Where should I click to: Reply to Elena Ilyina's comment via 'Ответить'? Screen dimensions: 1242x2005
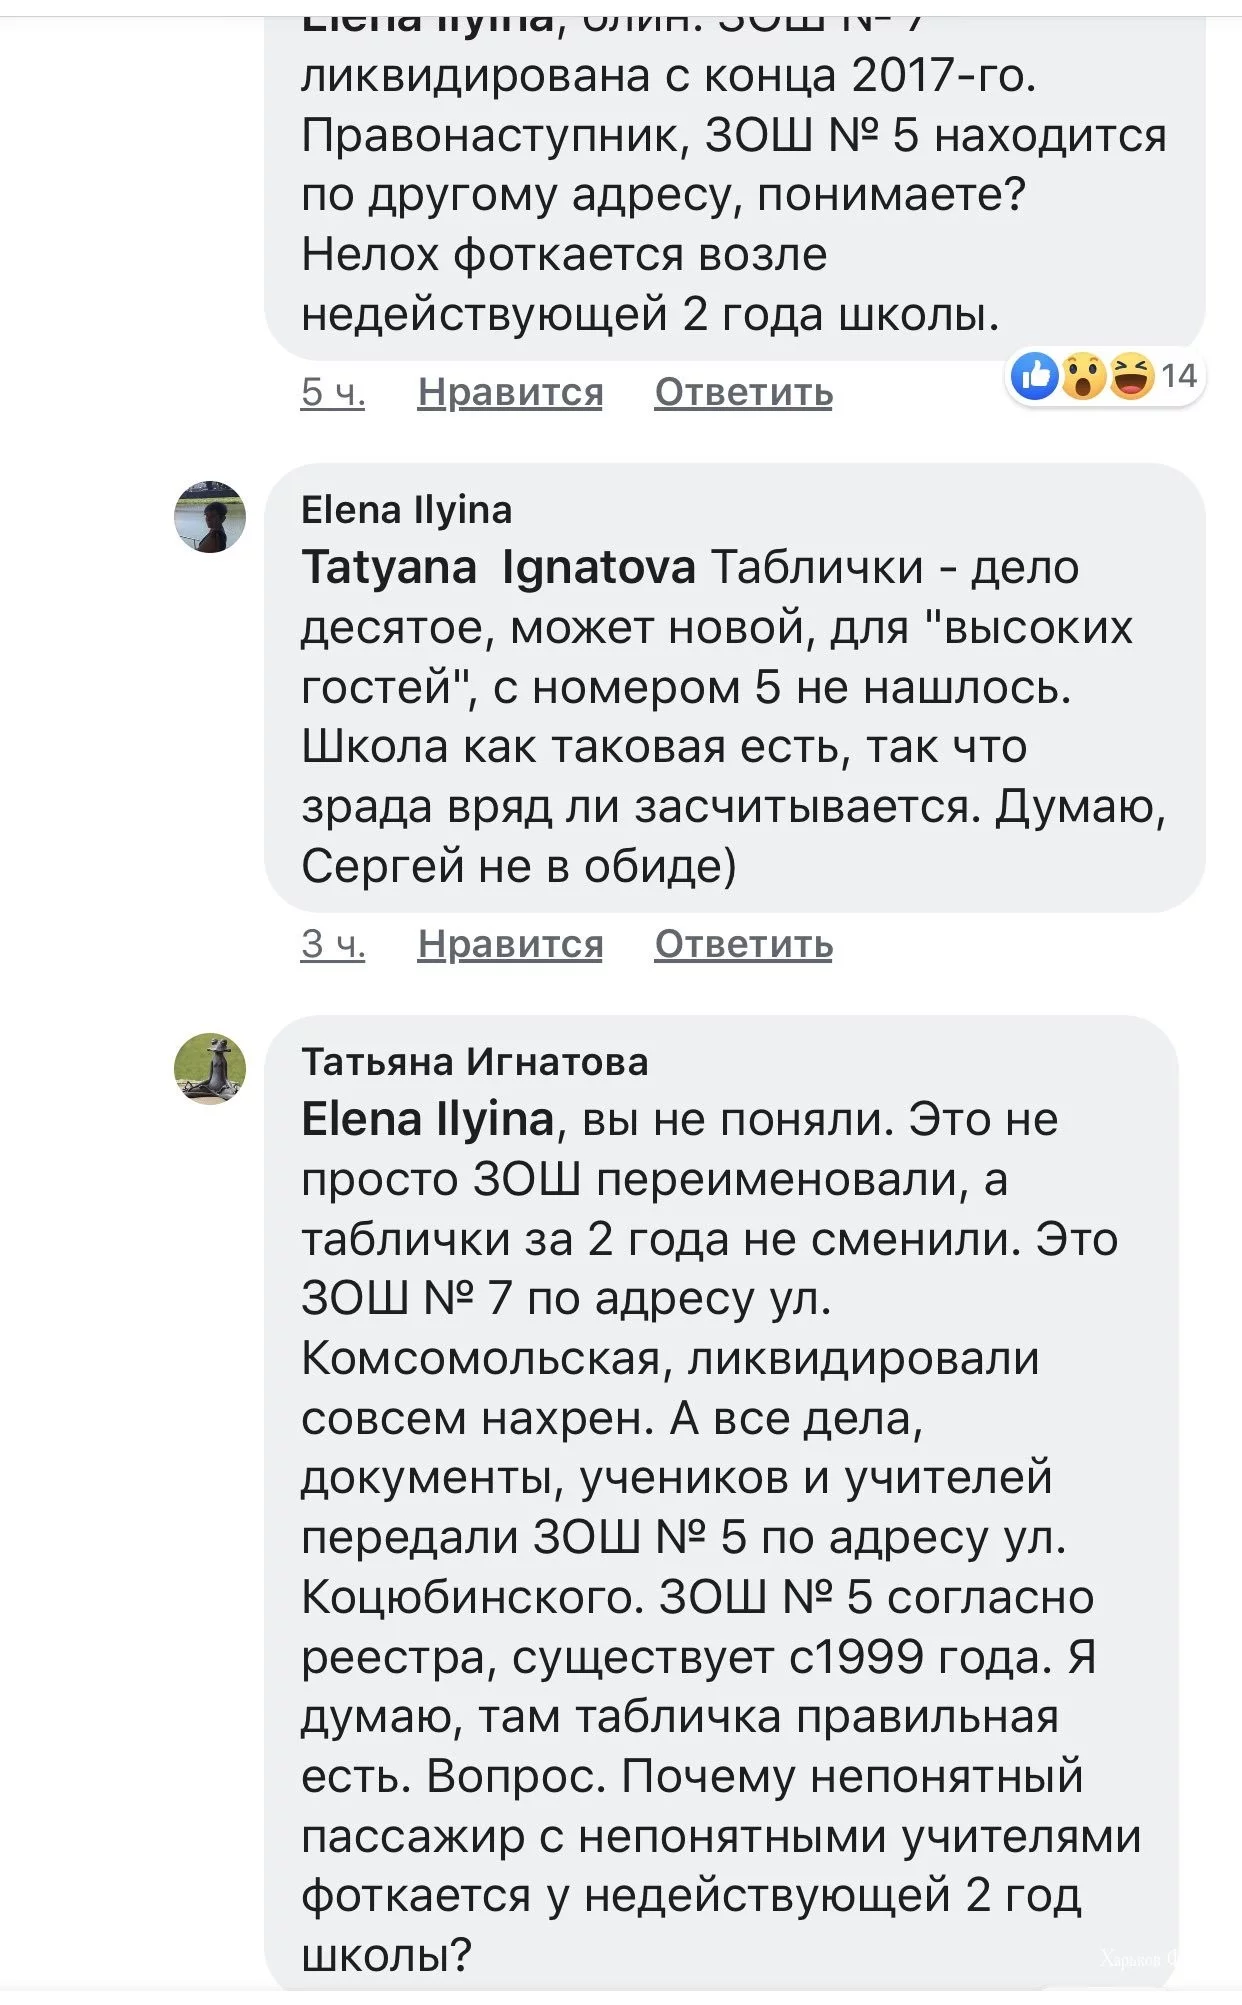743,943
